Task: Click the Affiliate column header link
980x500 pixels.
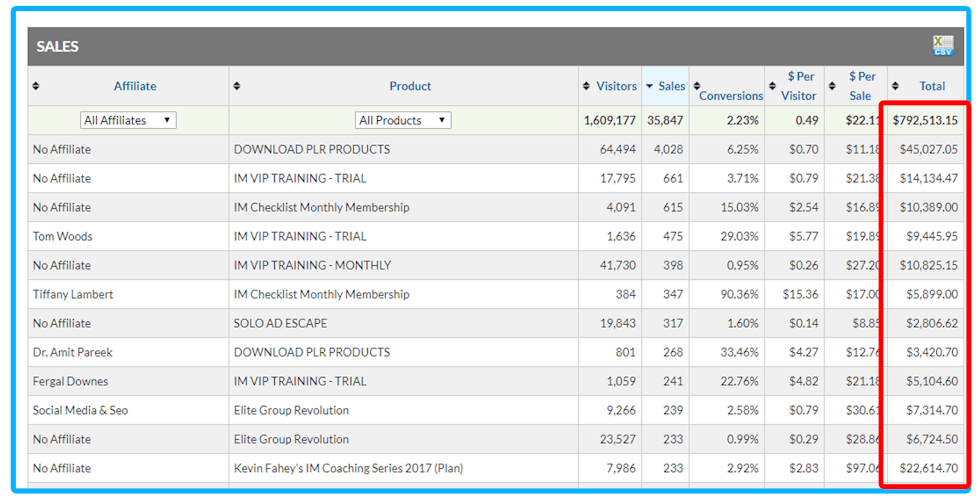Action: [x=135, y=86]
